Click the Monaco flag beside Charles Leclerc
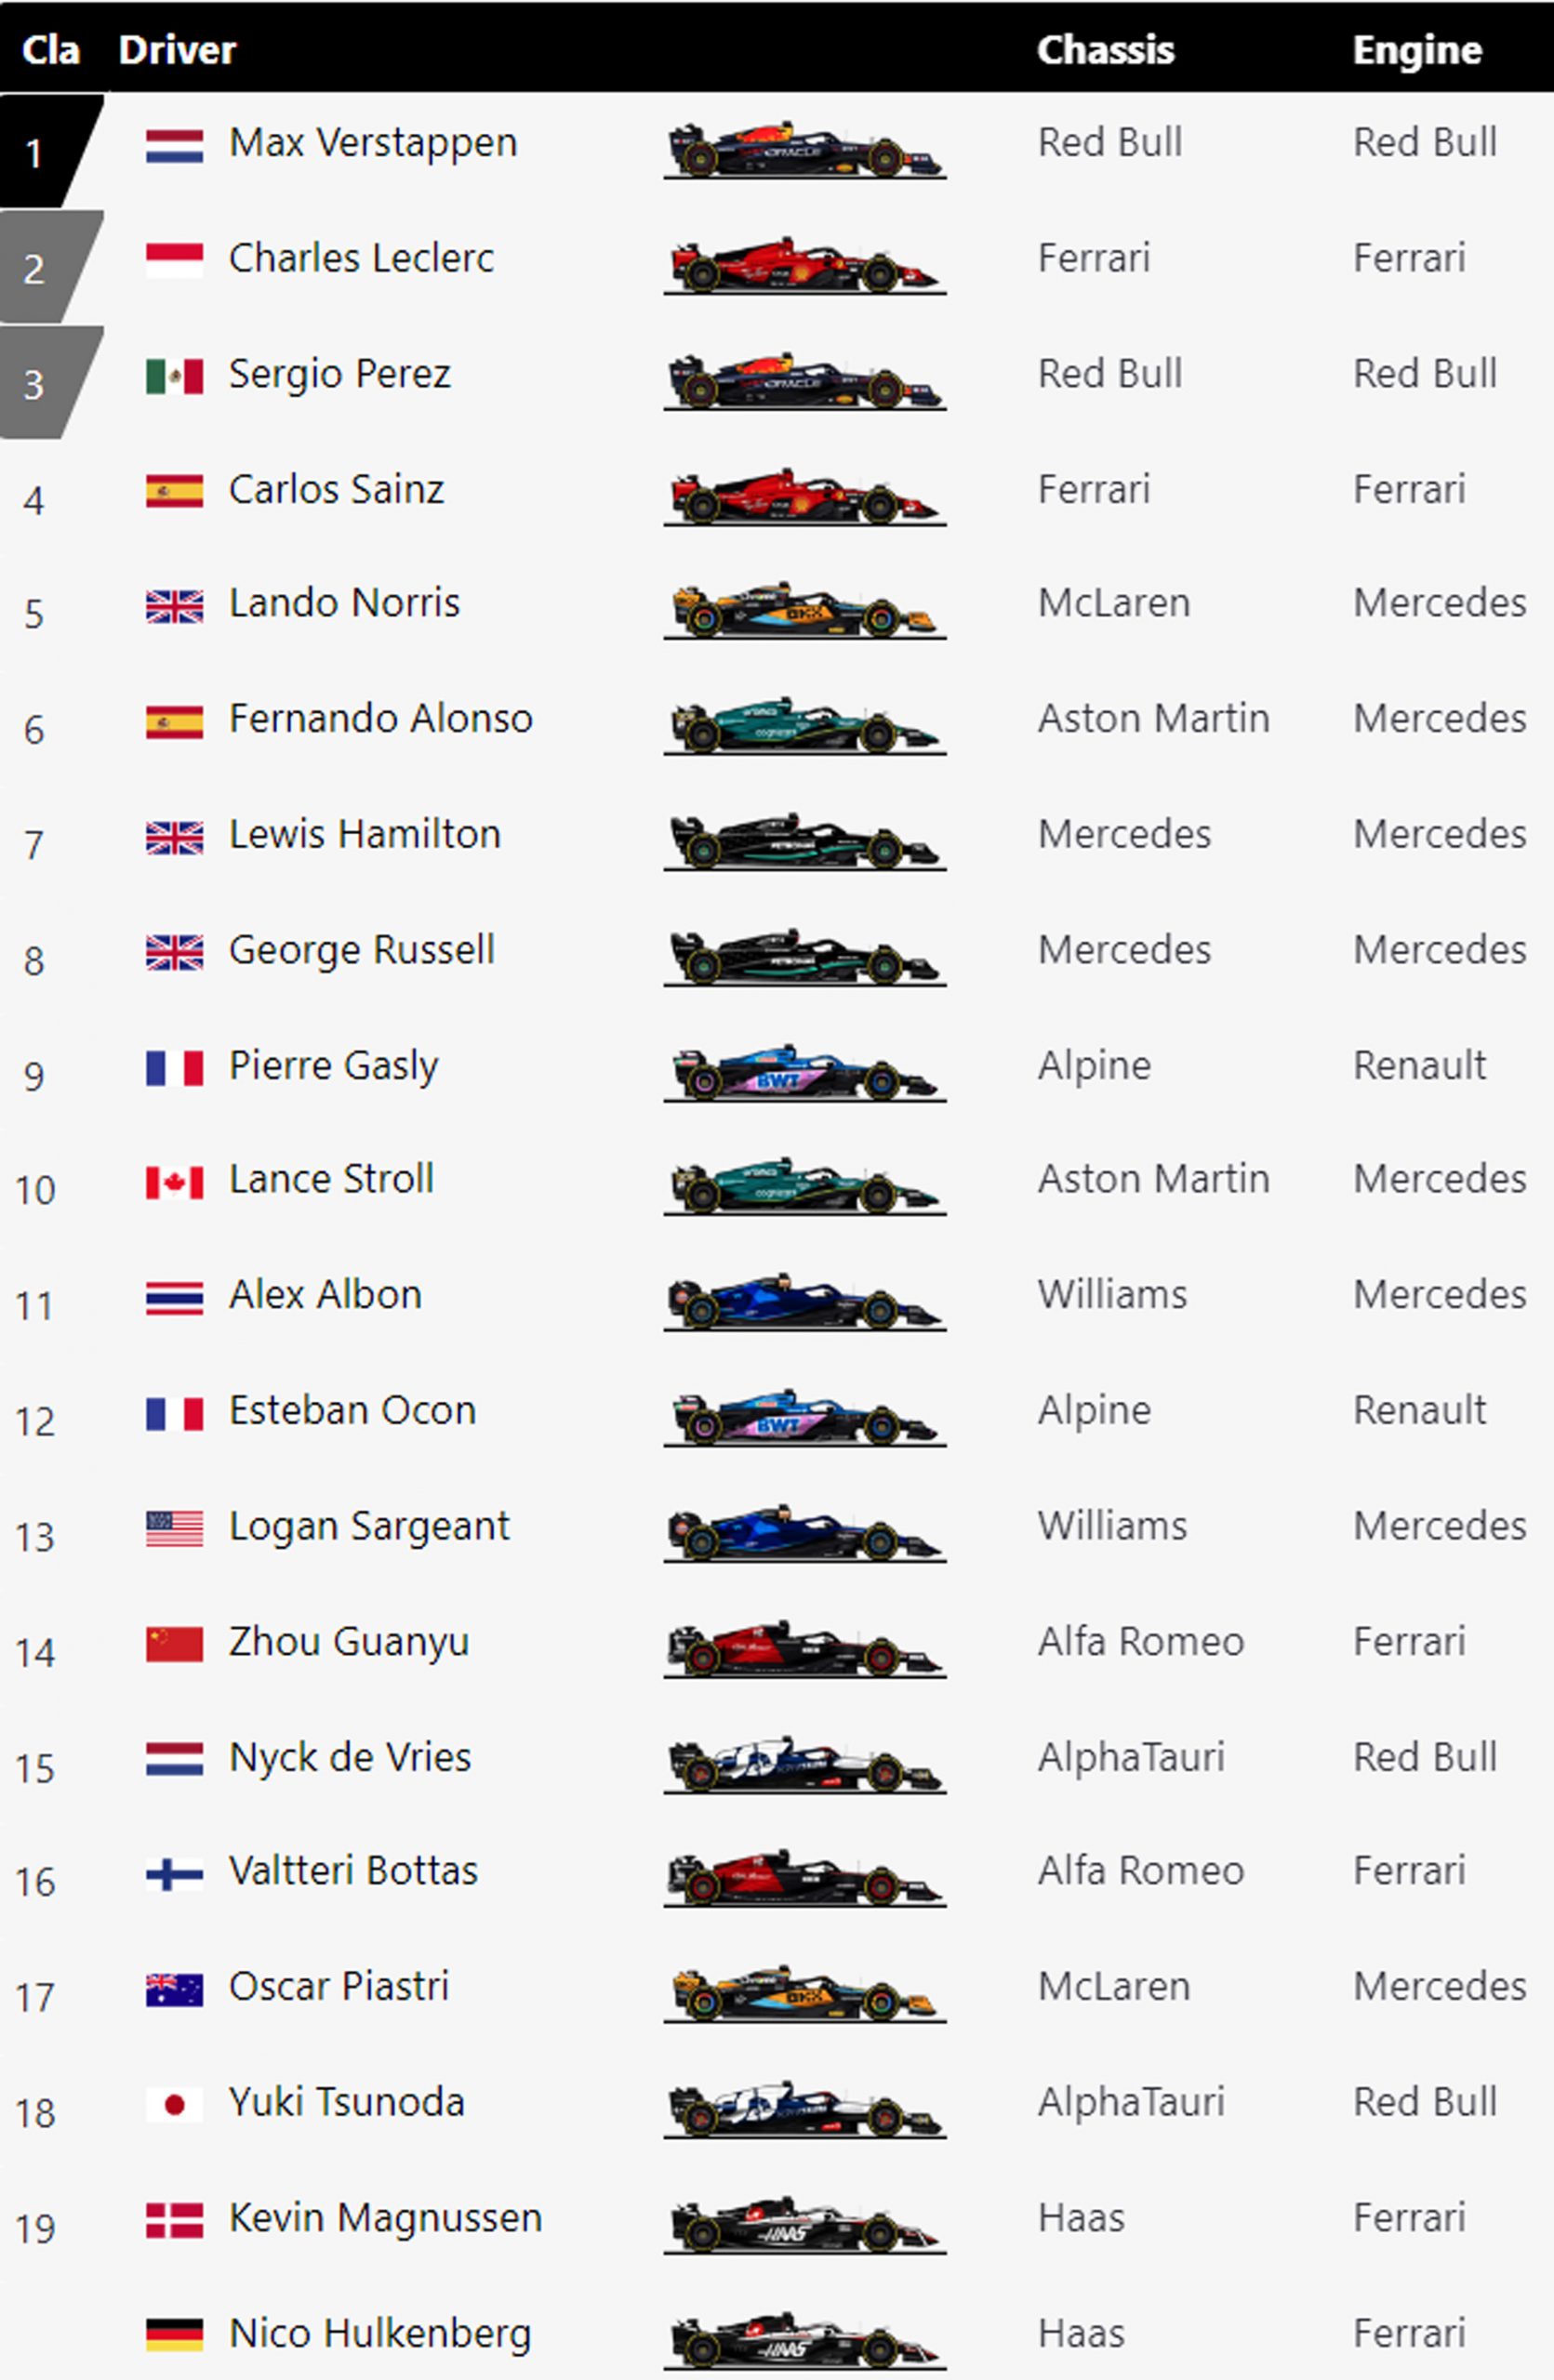The width and height of the screenshot is (1554, 2380). click(x=174, y=260)
